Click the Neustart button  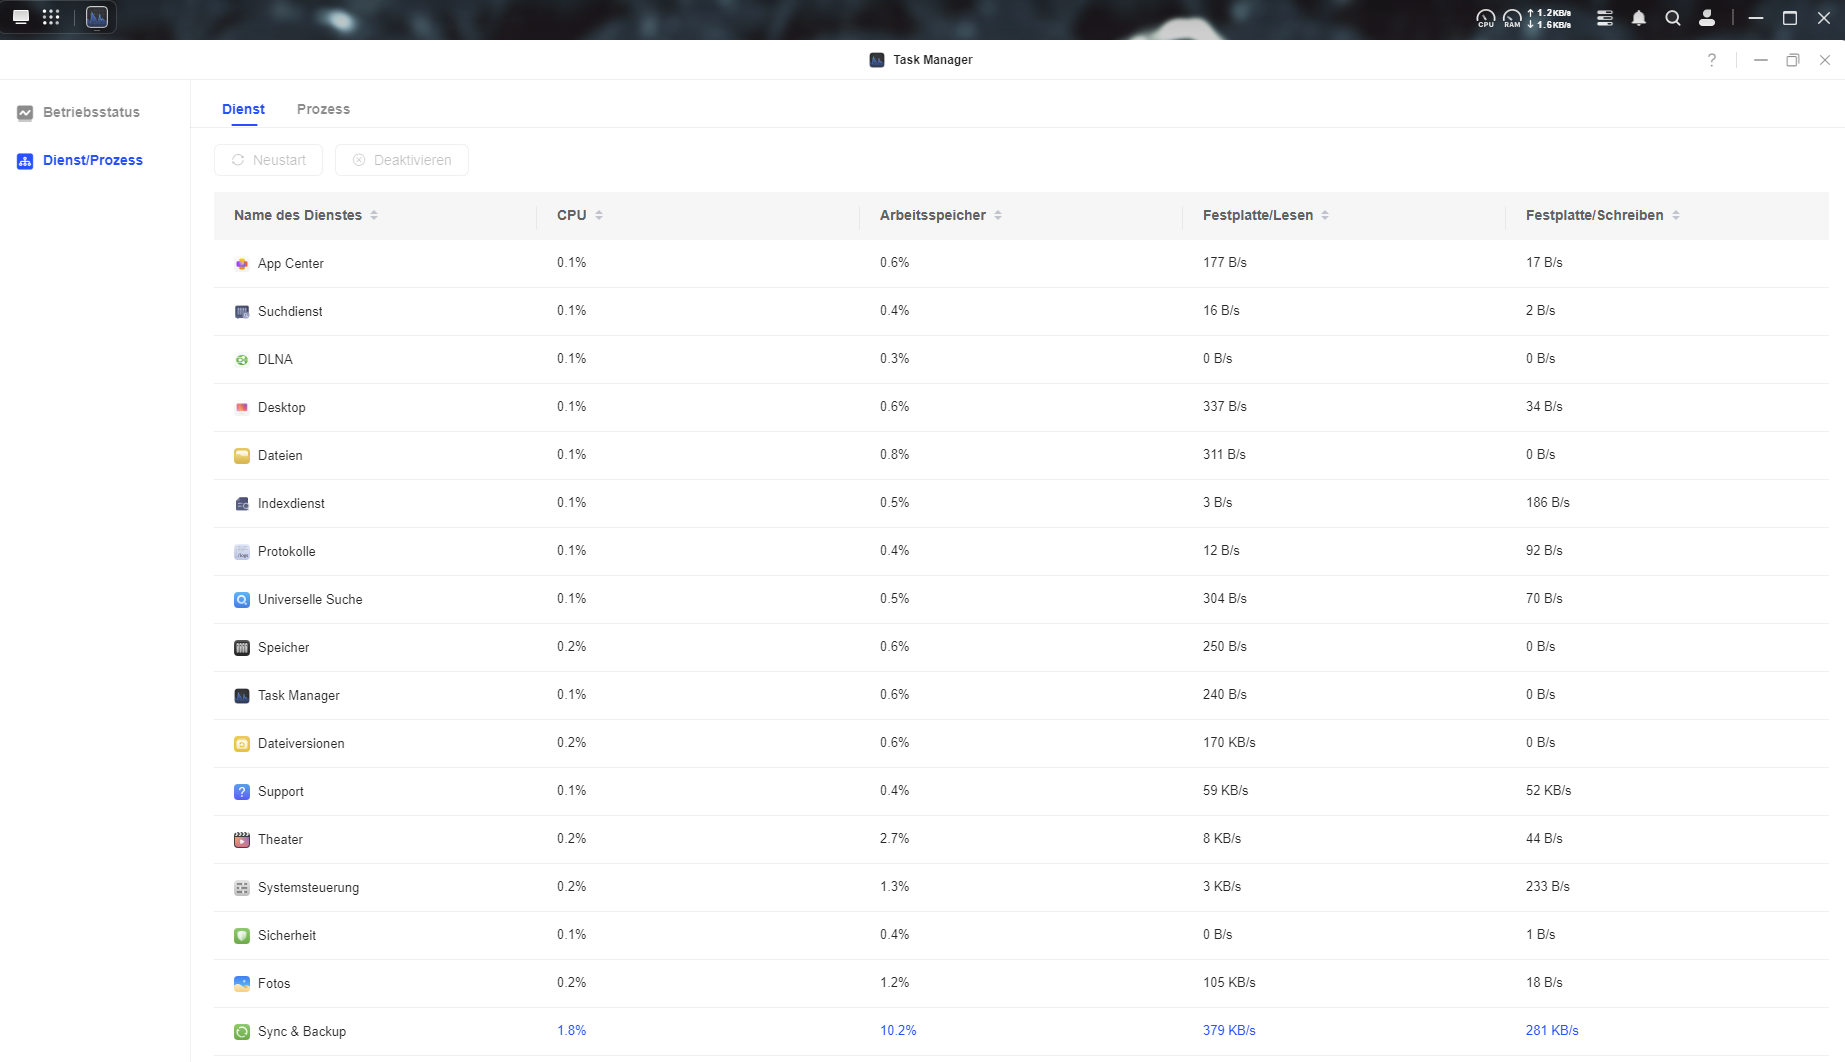(268, 160)
